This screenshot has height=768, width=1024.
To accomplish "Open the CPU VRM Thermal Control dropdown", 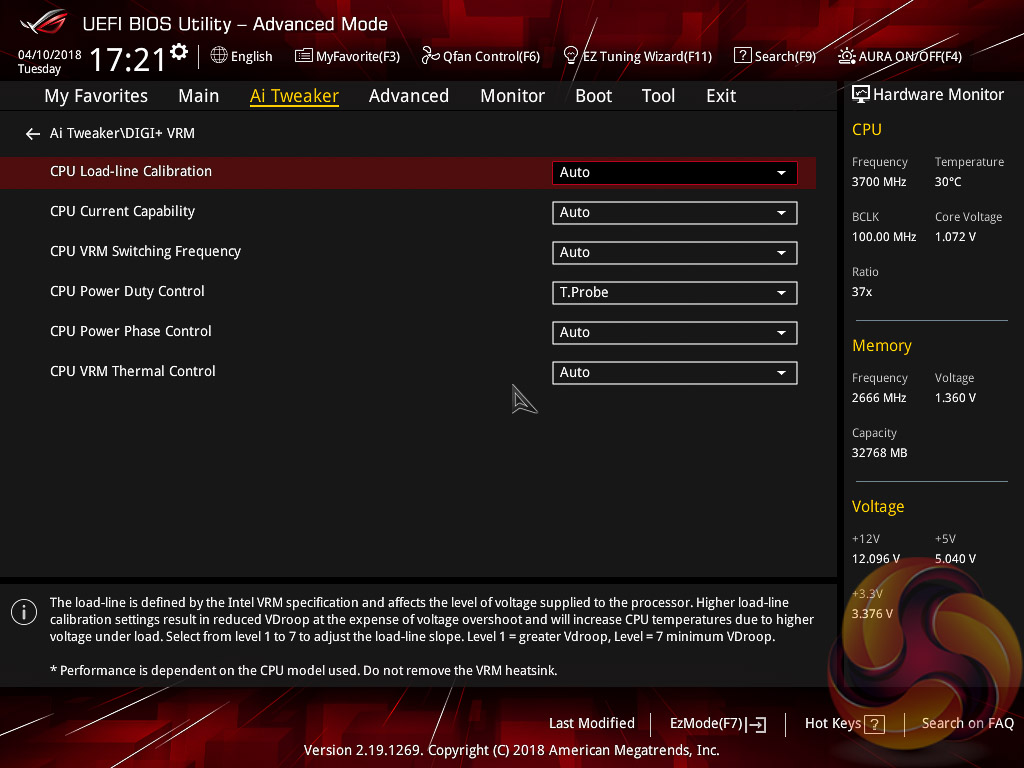I will pos(675,373).
